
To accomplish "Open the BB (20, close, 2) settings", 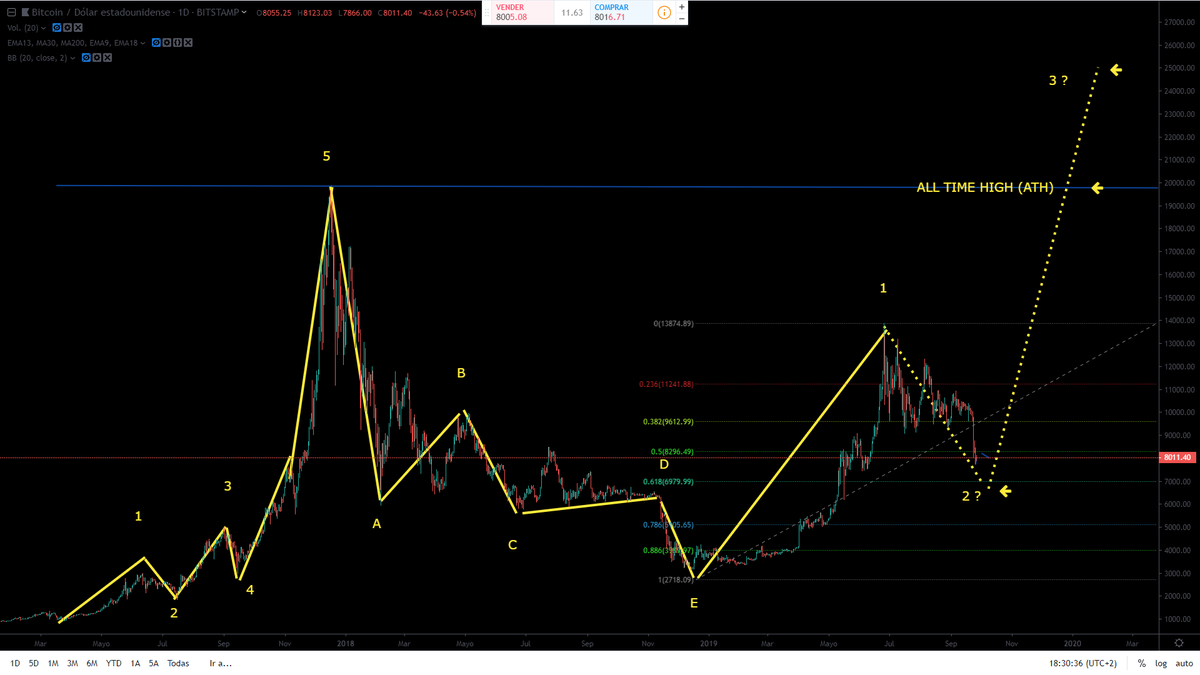I will pos(96,58).
